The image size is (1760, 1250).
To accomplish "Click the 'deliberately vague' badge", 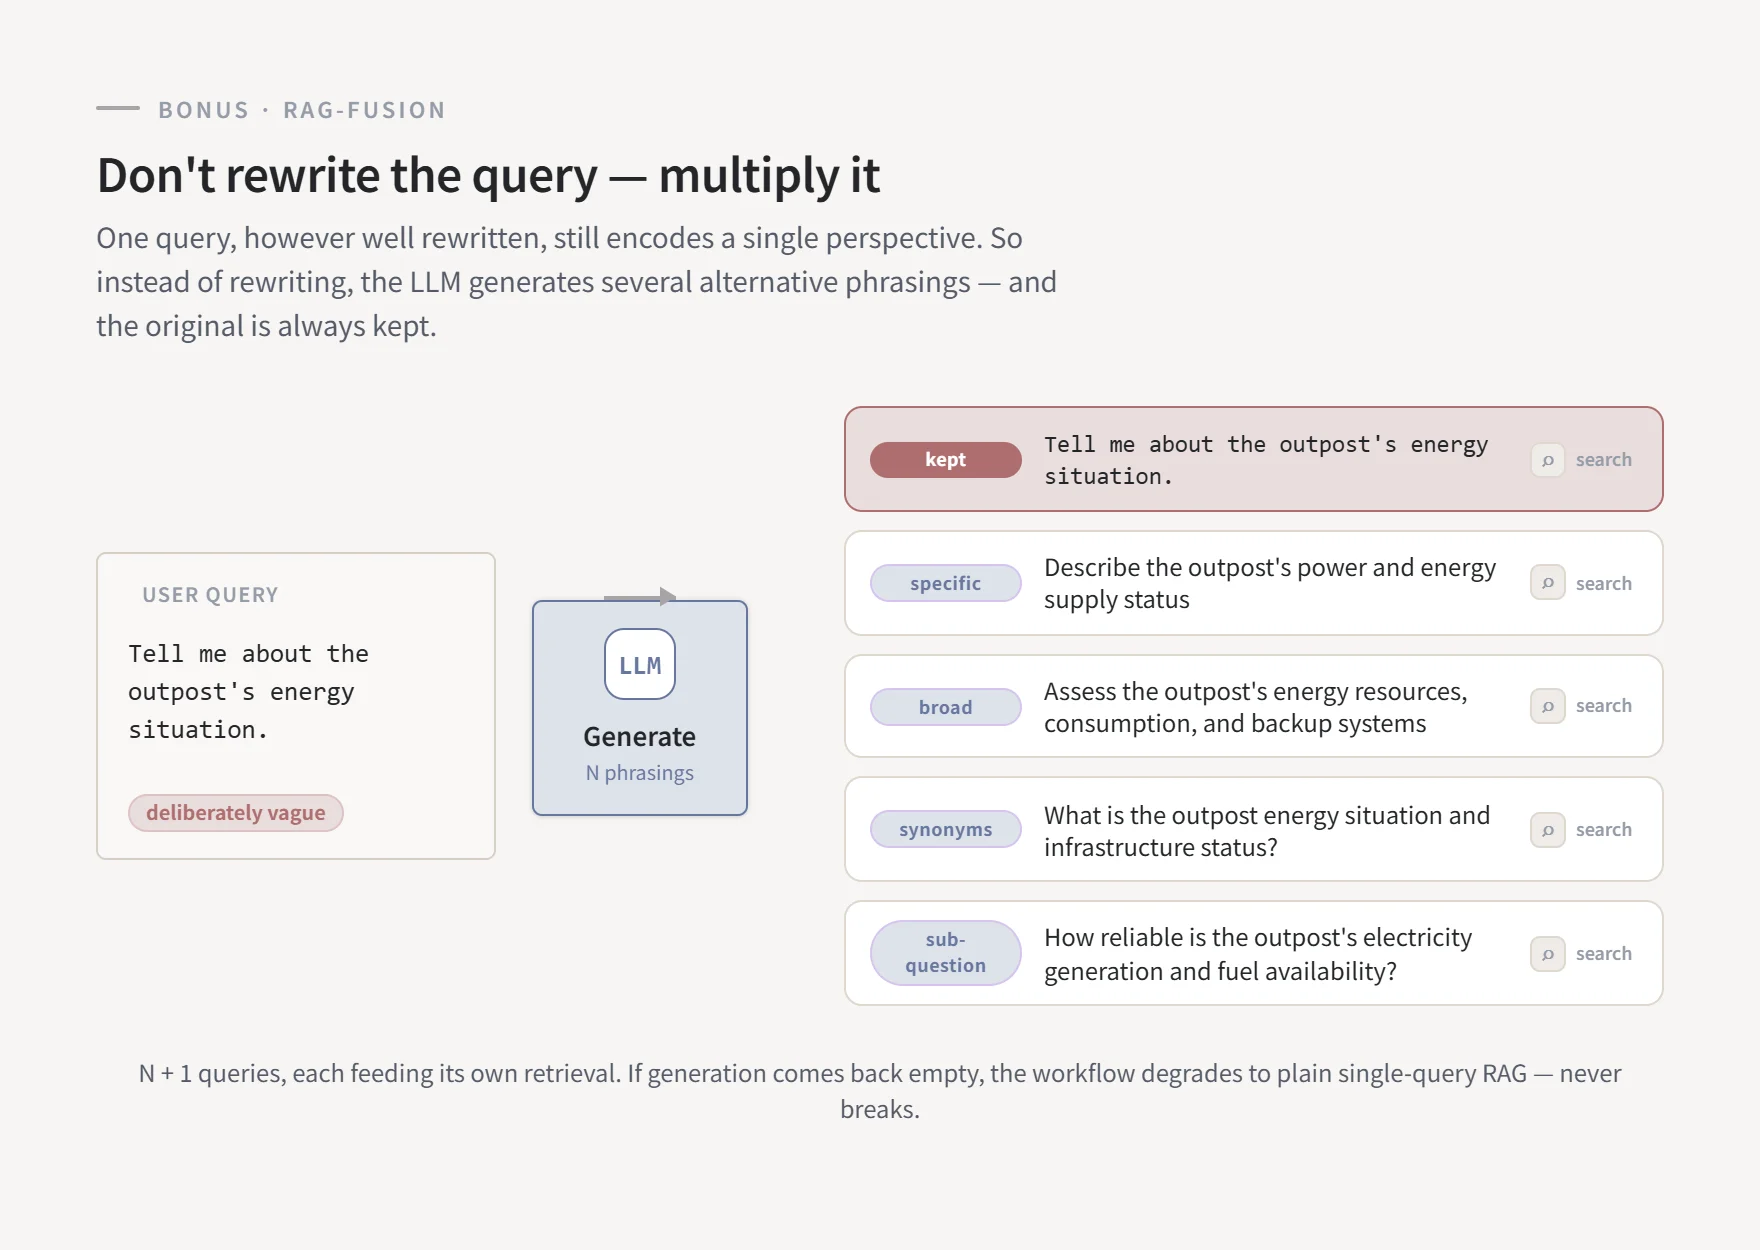I will (236, 813).
